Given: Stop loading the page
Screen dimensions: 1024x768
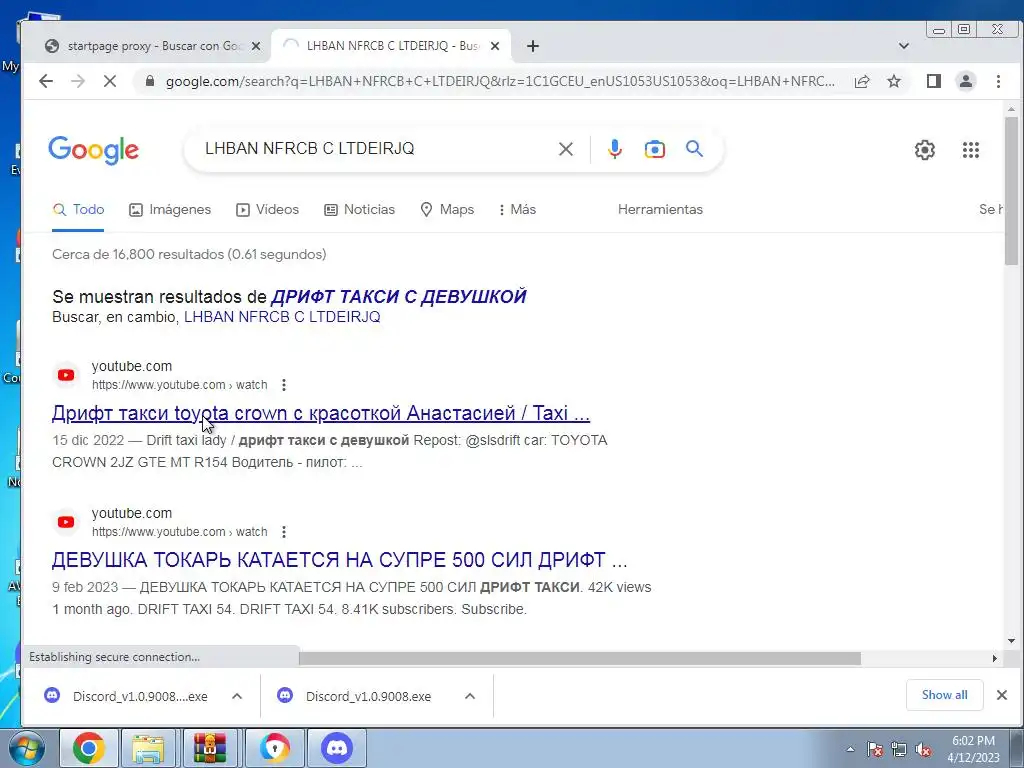Looking at the screenshot, I should (110, 81).
